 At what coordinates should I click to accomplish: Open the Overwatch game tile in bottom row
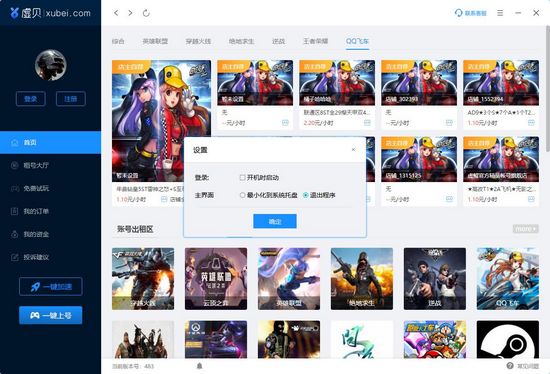coord(216,339)
